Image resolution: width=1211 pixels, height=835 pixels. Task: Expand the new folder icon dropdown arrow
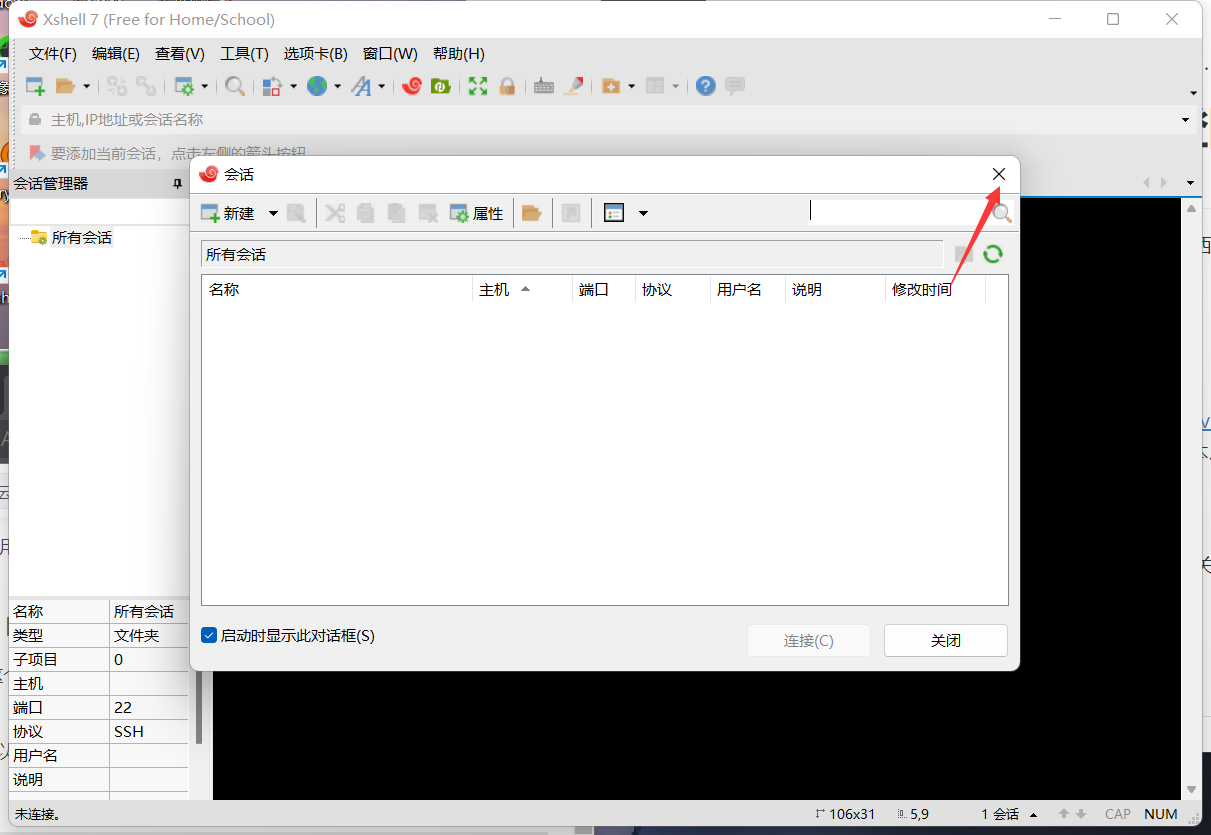coord(631,86)
